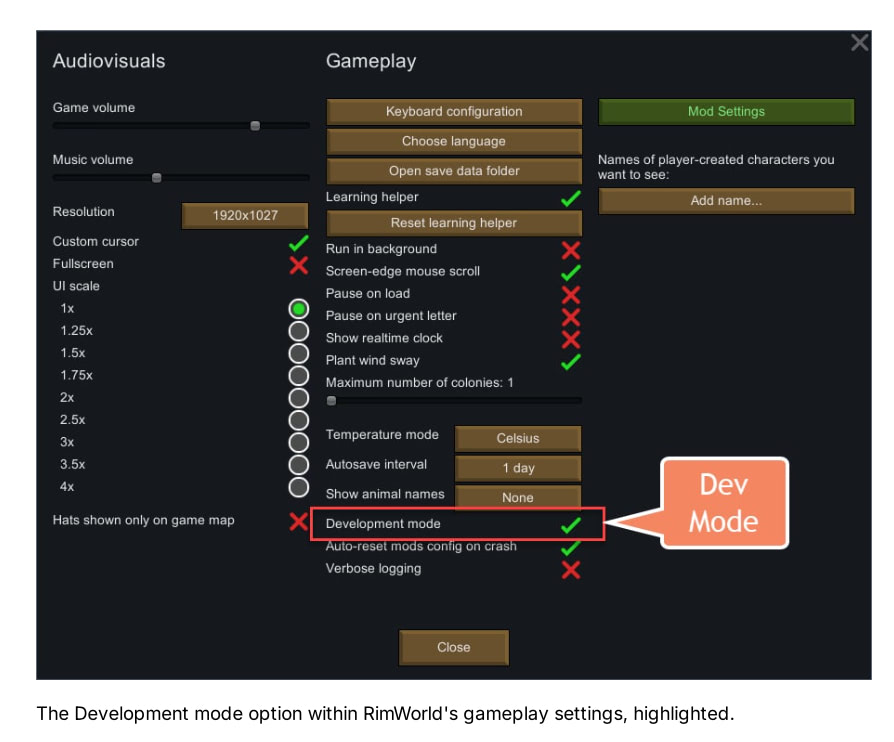Open the Autosave interval 1 day dropdown
Viewport: 894px width, 742px height.
point(518,468)
